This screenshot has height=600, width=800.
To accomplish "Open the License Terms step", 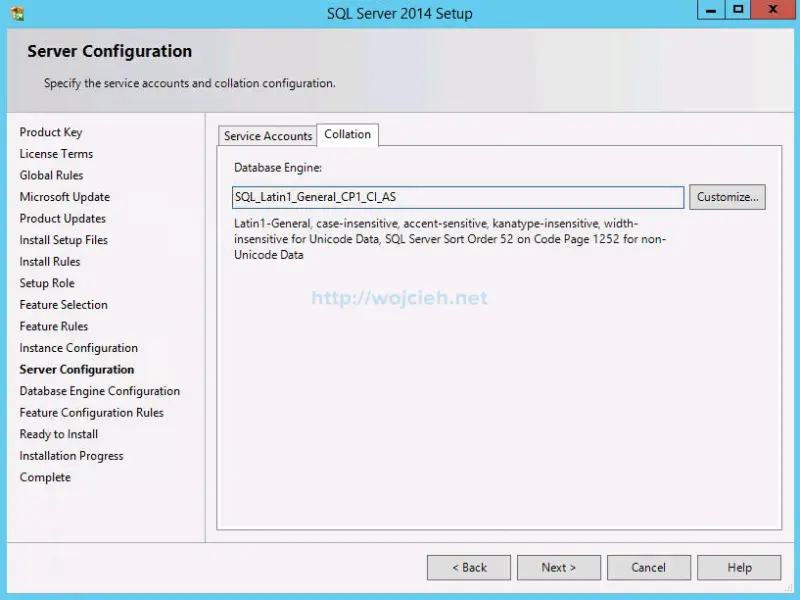I will [x=56, y=153].
